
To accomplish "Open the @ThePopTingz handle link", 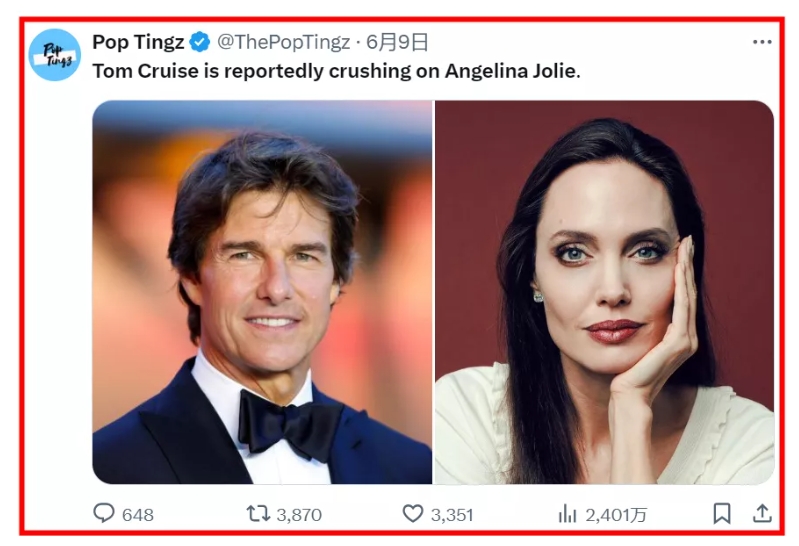I will pyautogui.click(x=284, y=42).
